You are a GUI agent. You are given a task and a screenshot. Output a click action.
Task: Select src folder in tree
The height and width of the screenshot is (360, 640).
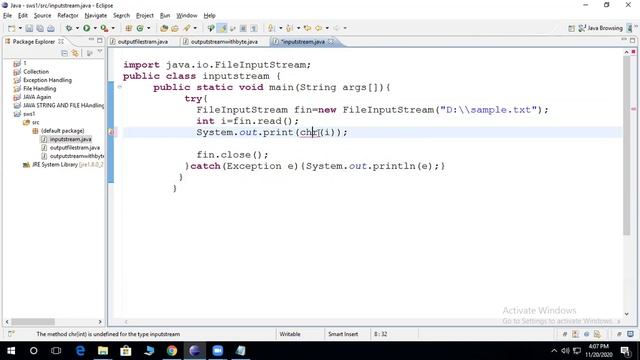[36, 122]
